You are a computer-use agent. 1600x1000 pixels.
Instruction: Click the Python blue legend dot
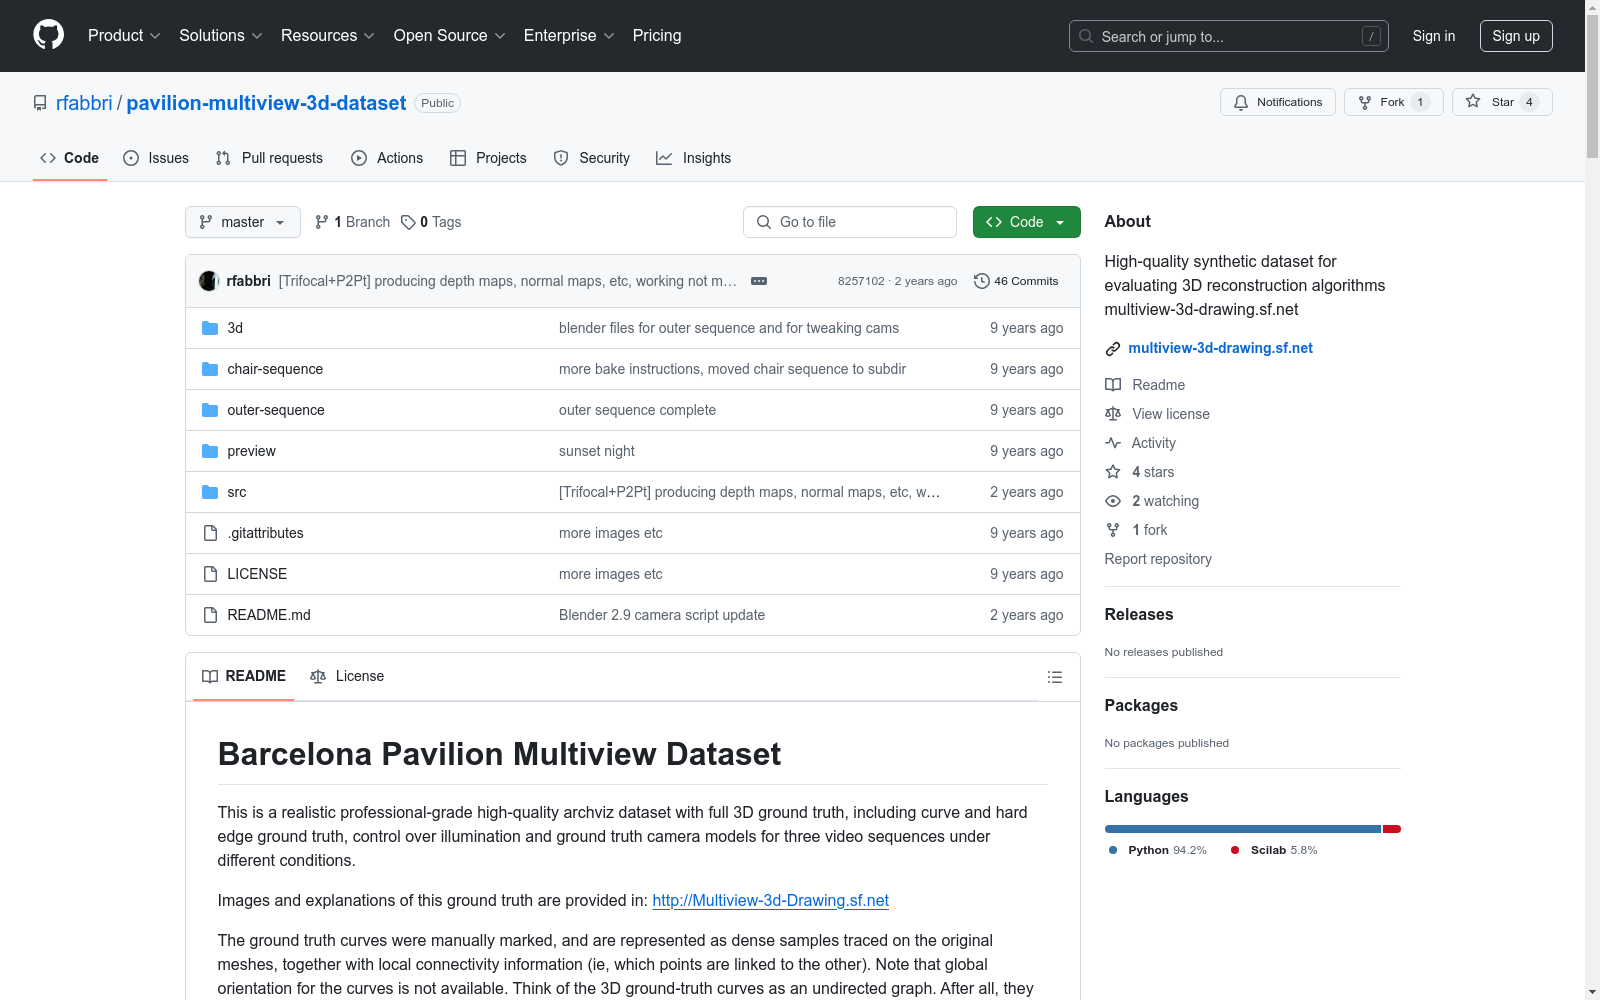tap(1113, 850)
